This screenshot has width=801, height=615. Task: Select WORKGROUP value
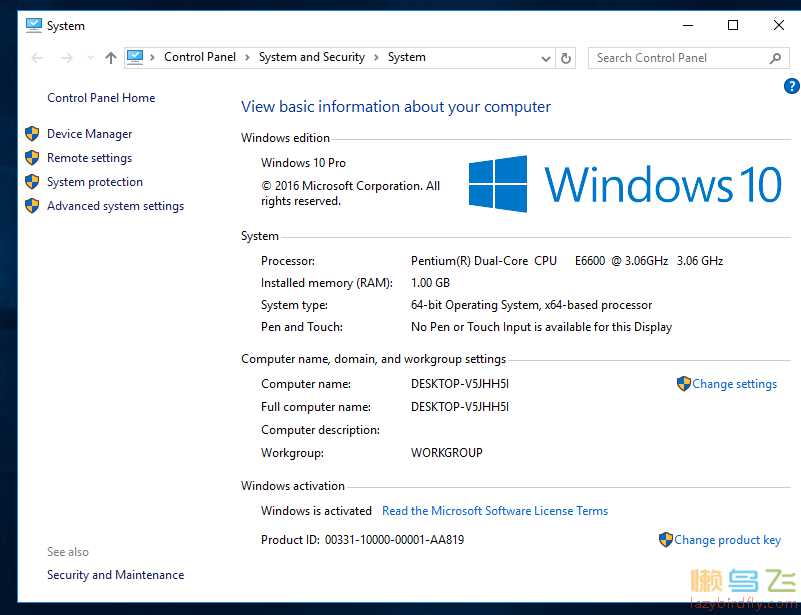point(446,453)
